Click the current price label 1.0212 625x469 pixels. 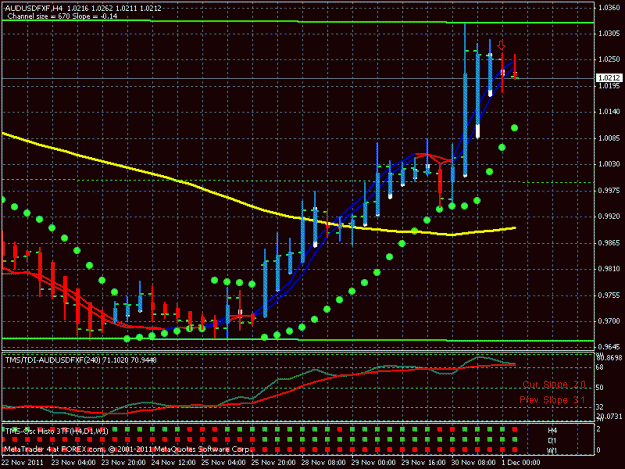coord(609,78)
